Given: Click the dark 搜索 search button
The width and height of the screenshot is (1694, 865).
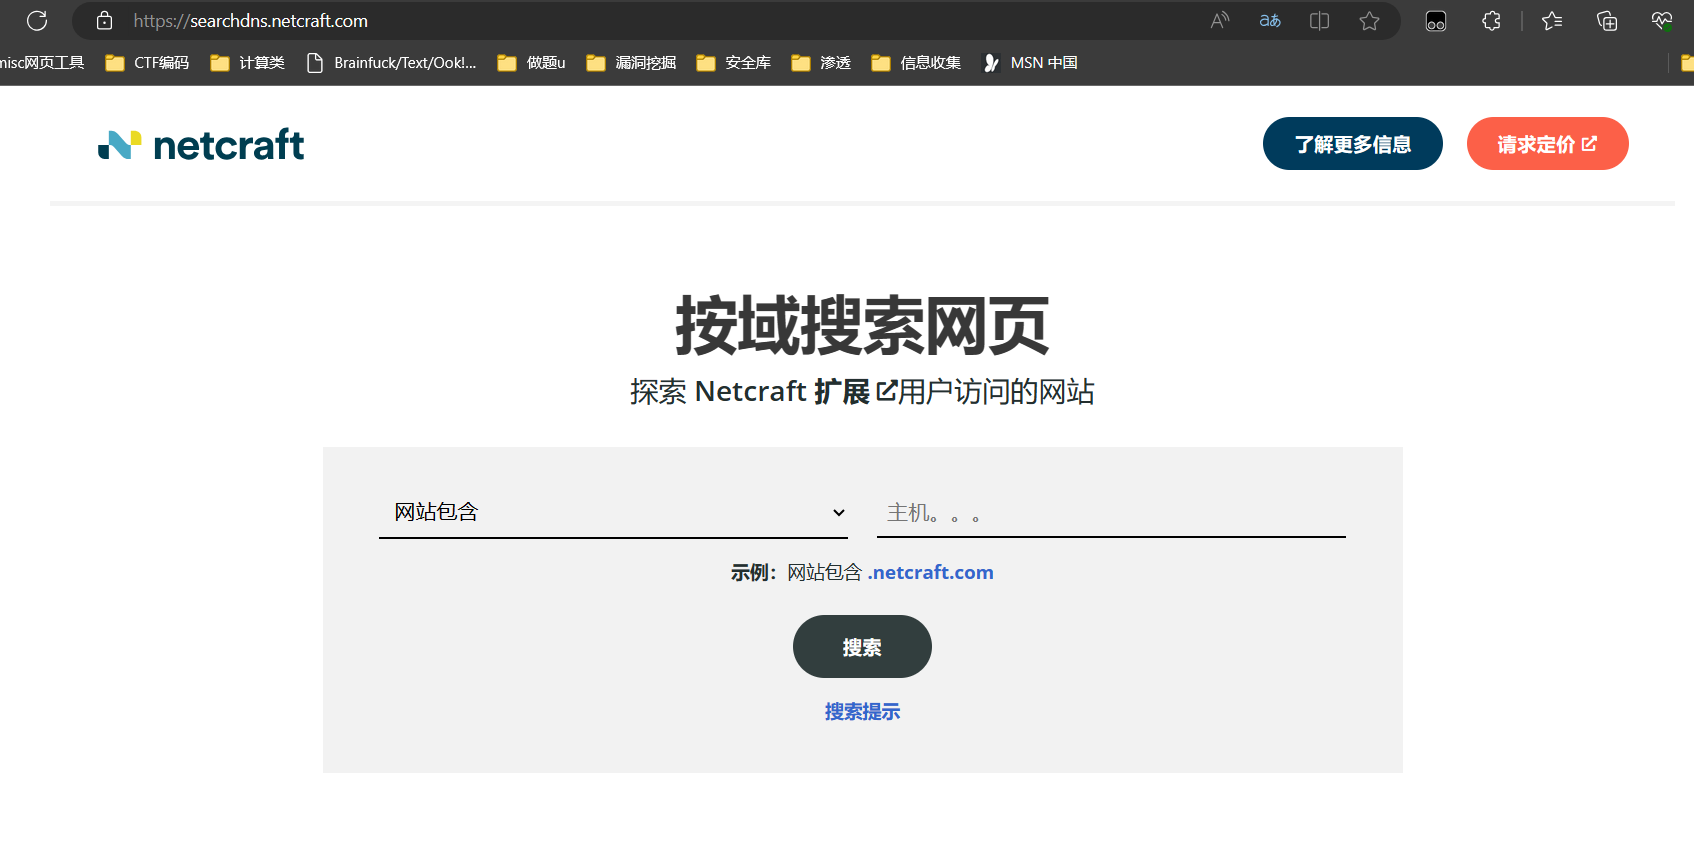Looking at the screenshot, I should pos(862,647).
